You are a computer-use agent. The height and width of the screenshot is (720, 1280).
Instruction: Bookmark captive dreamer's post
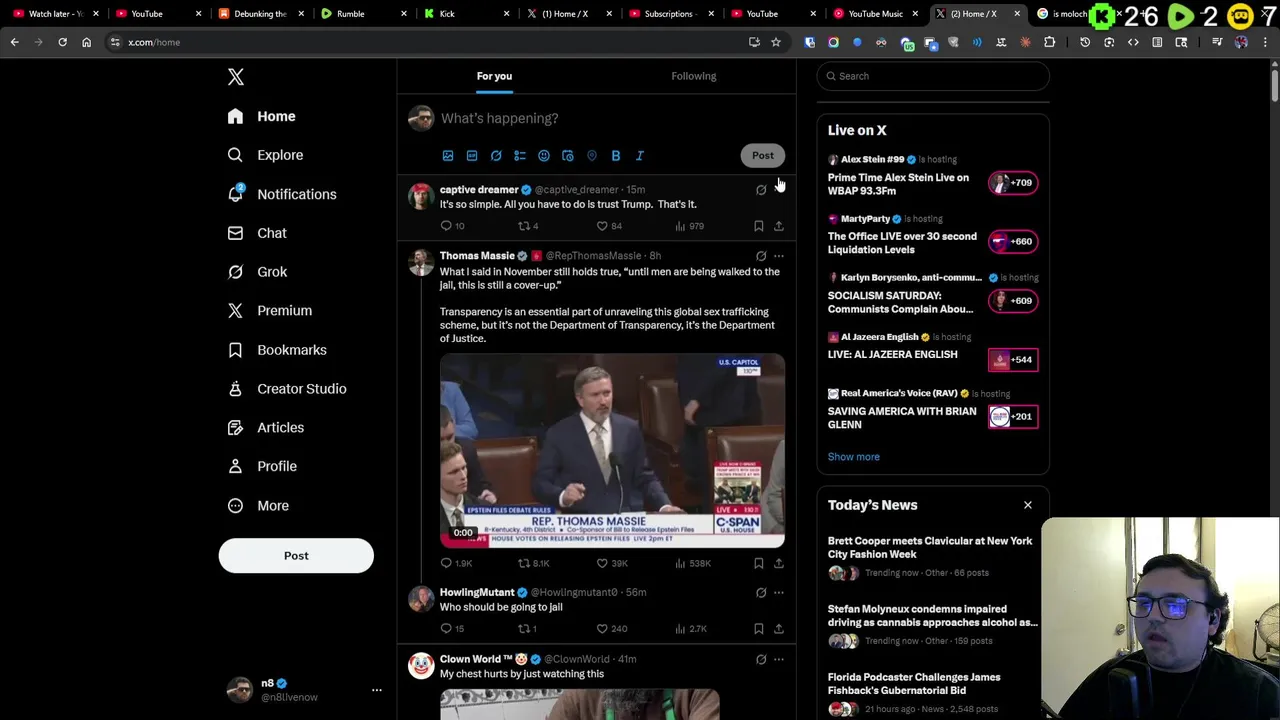coord(759,226)
